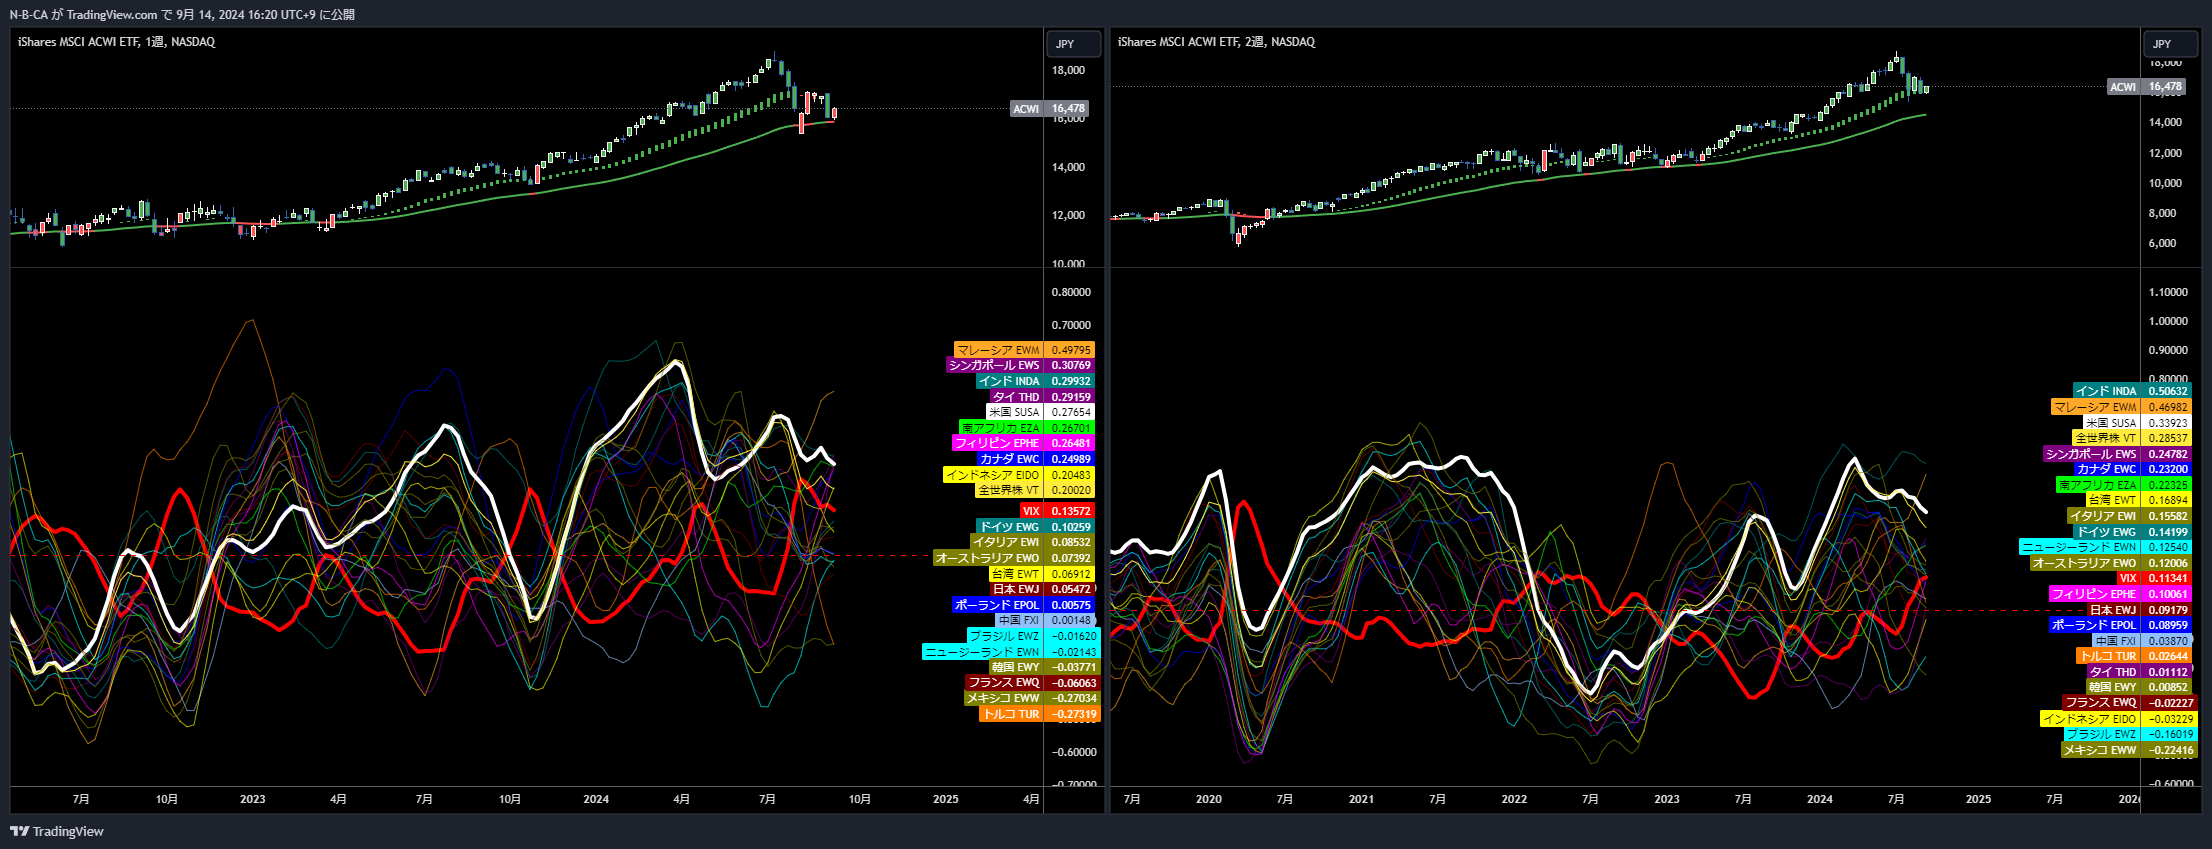Select the シンガポール EWS 0.24782 label
The height and width of the screenshot is (849, 2212).
[x=2117, y=454]
